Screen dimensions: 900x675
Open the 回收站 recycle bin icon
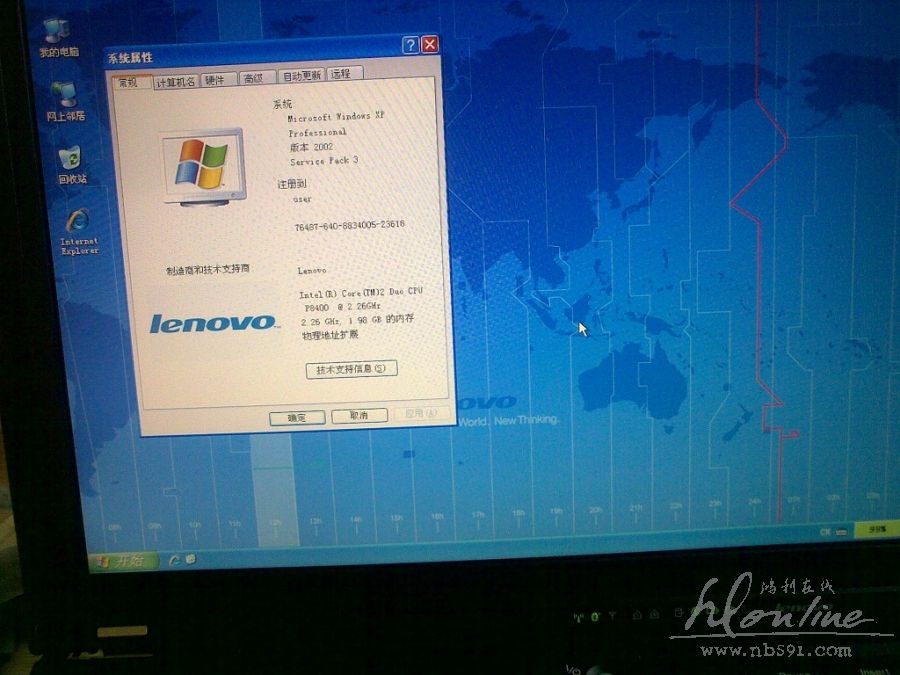(71, 165)
